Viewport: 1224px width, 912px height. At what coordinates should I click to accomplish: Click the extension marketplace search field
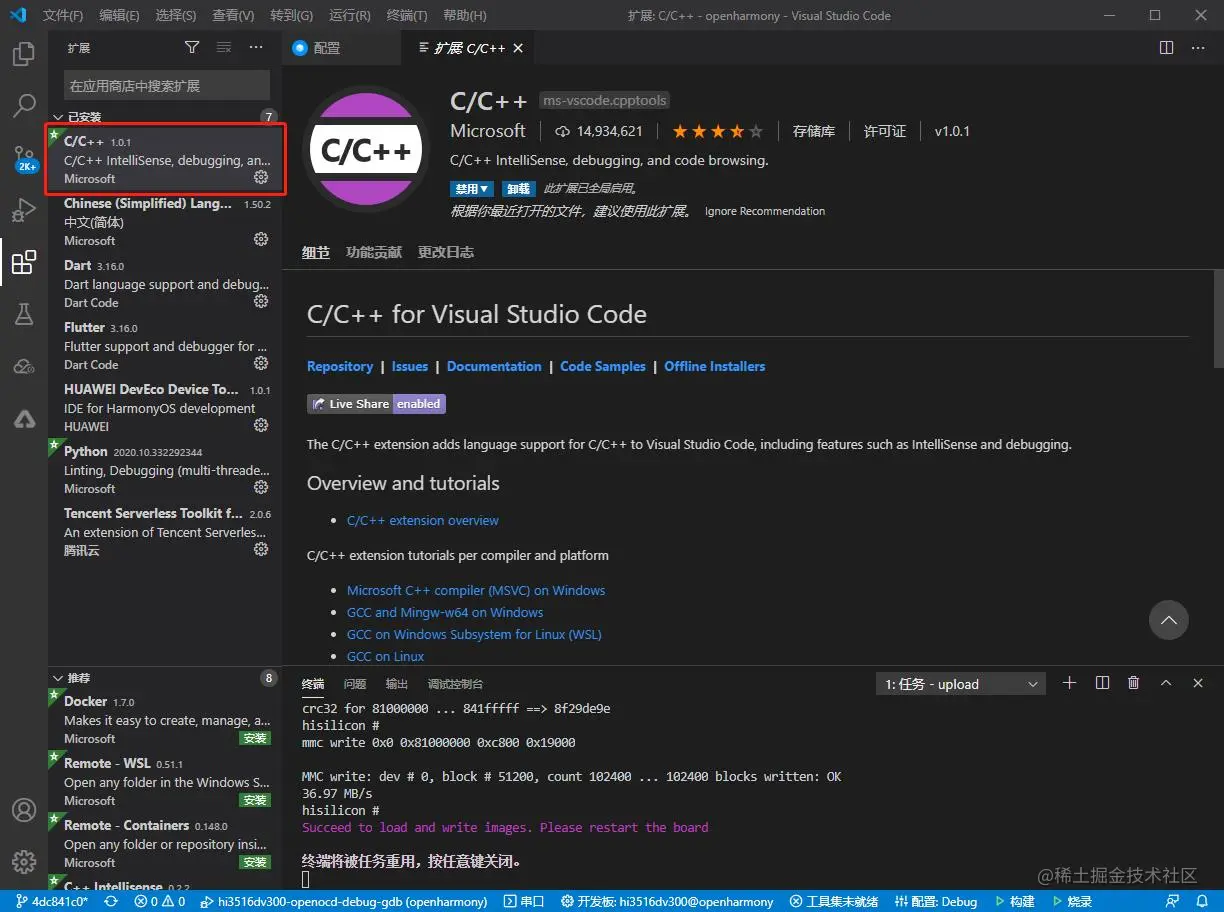167,85
